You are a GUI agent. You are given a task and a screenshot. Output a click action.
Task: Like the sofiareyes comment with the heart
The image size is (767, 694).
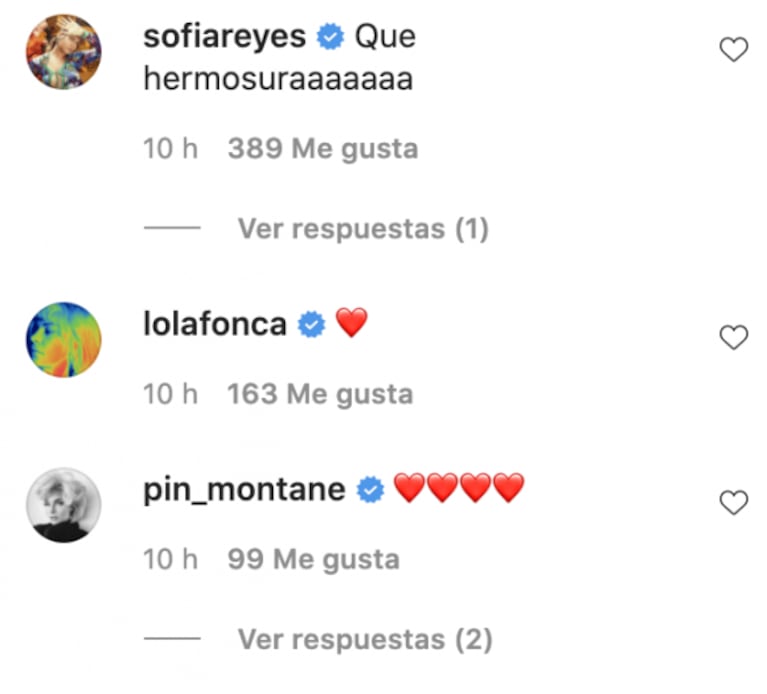click(x=734, y=49)
